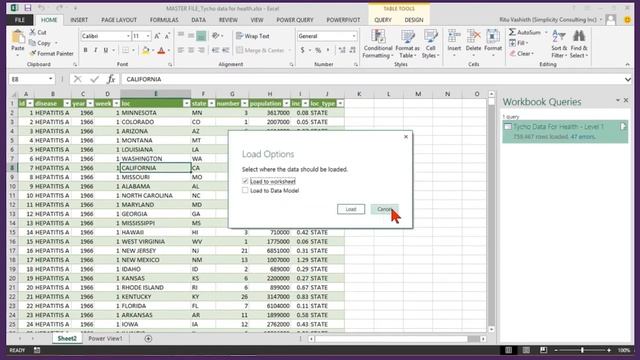The image size is (640, 360).
Task: Click row header 20
Action: pyautogui.click(x=12, y=278)
